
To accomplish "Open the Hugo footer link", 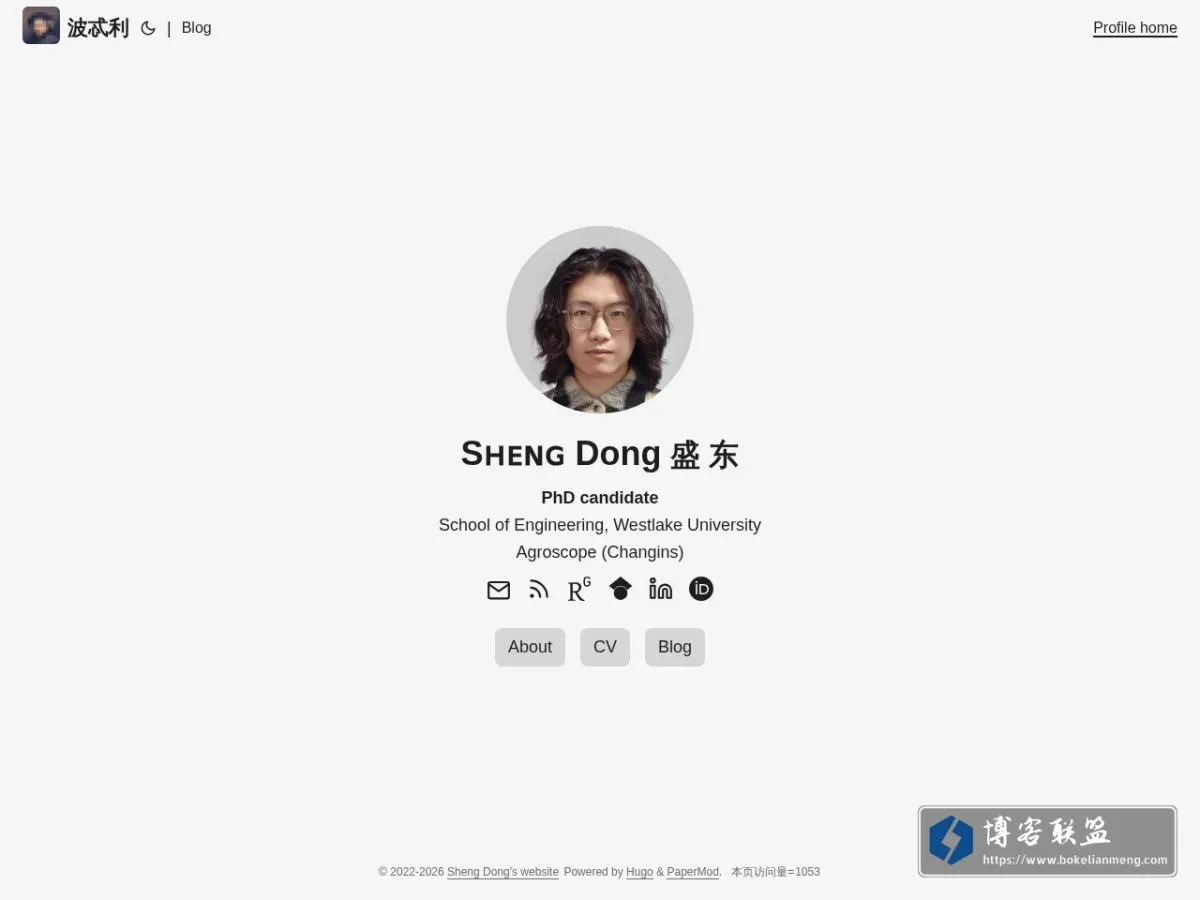I will click(640, 872).
